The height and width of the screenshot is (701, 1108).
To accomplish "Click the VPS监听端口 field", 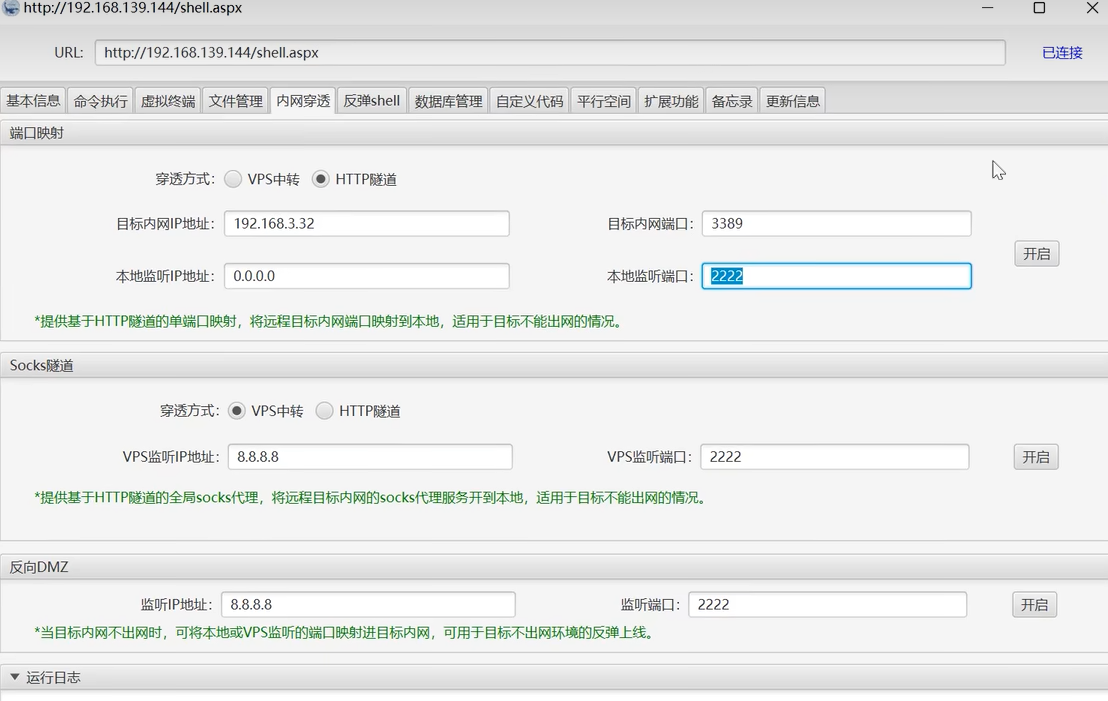I will pyautogui.click(x=835, y=456).
